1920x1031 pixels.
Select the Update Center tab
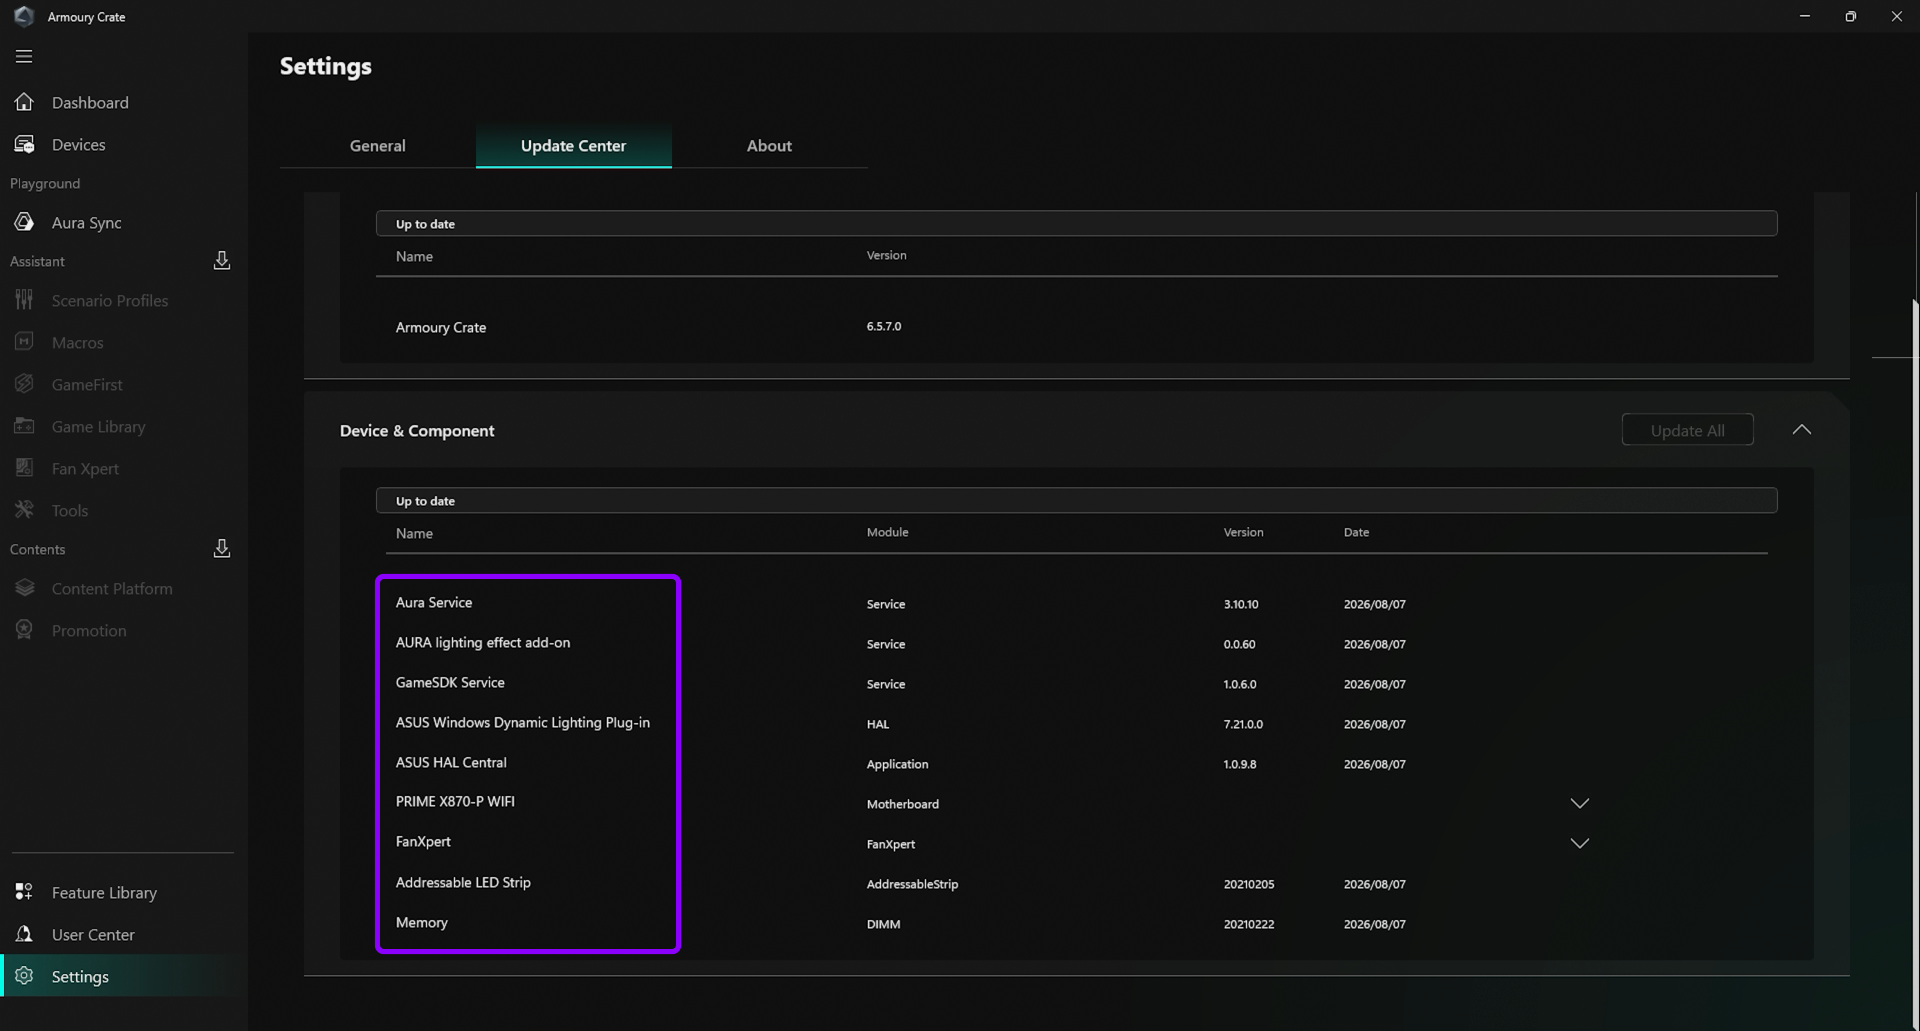[574, 146]
